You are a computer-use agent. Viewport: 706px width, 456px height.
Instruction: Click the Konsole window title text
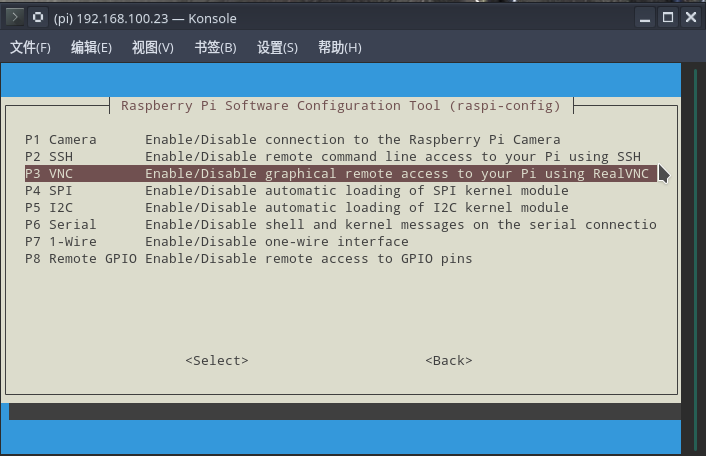(145, 18)
